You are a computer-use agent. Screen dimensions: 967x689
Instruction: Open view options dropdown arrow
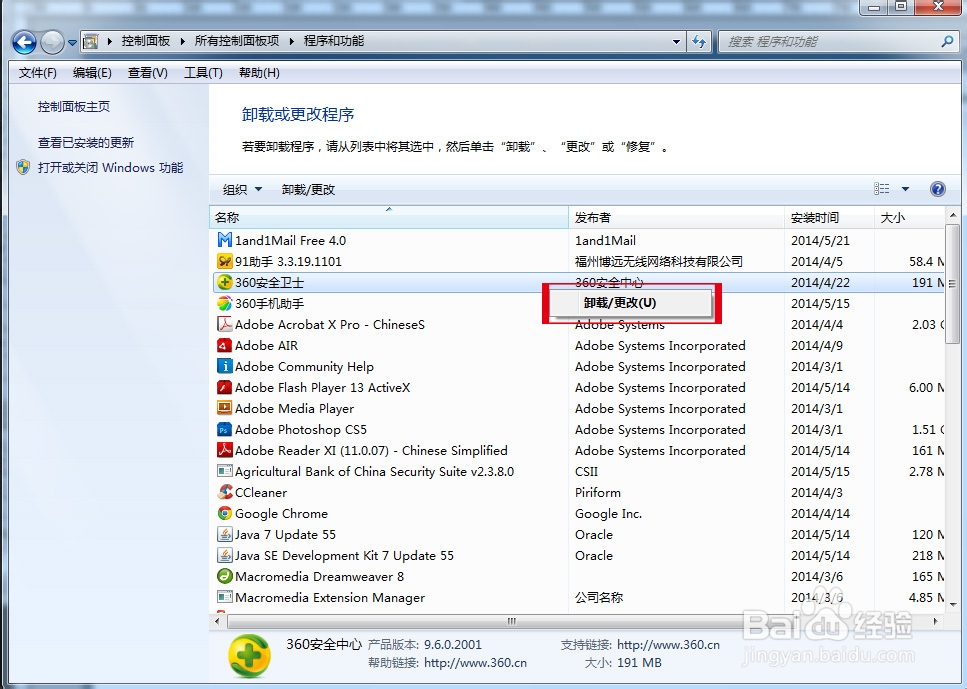click(905, 189)
